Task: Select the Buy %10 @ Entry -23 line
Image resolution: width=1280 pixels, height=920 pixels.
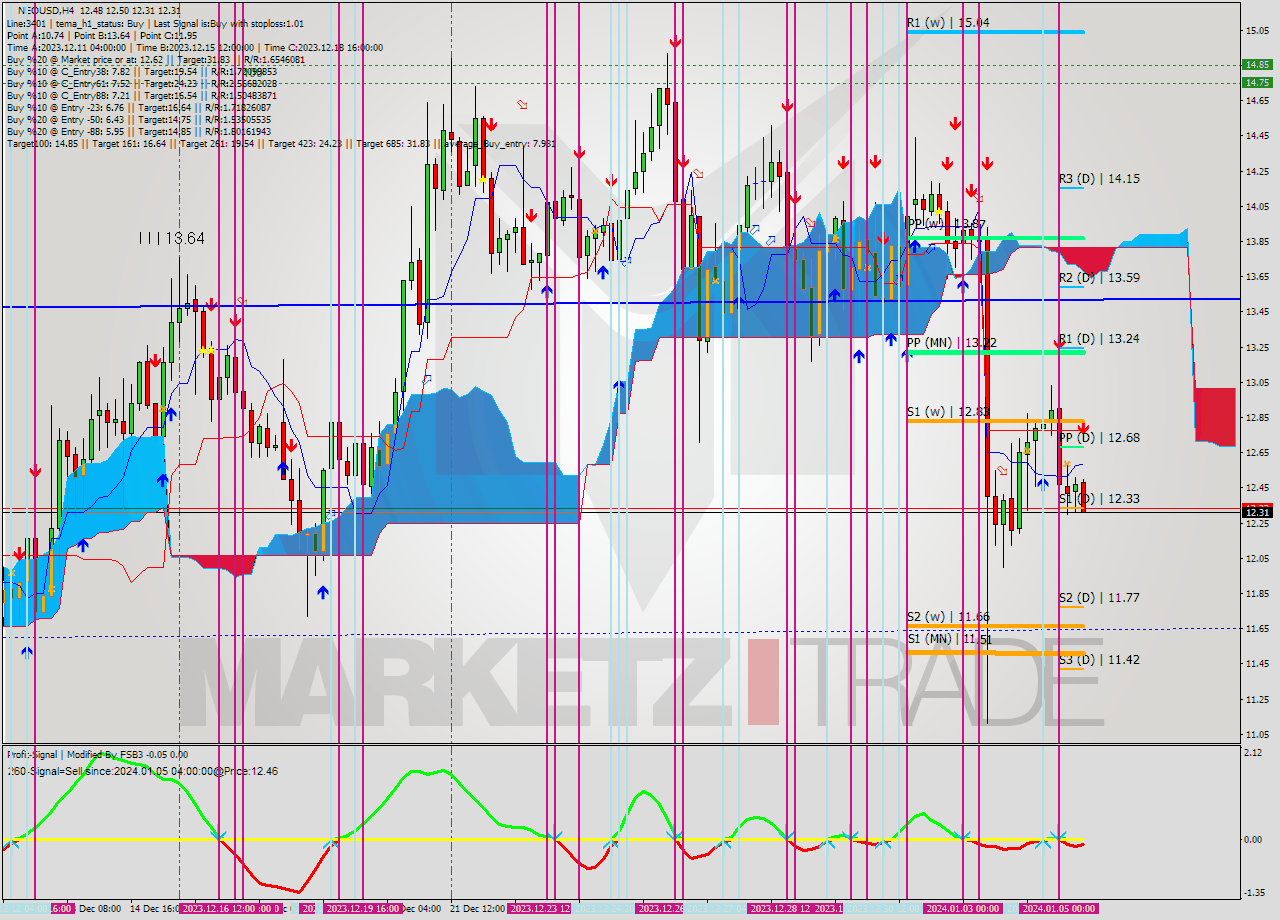Action: click(x=138, y=107)
